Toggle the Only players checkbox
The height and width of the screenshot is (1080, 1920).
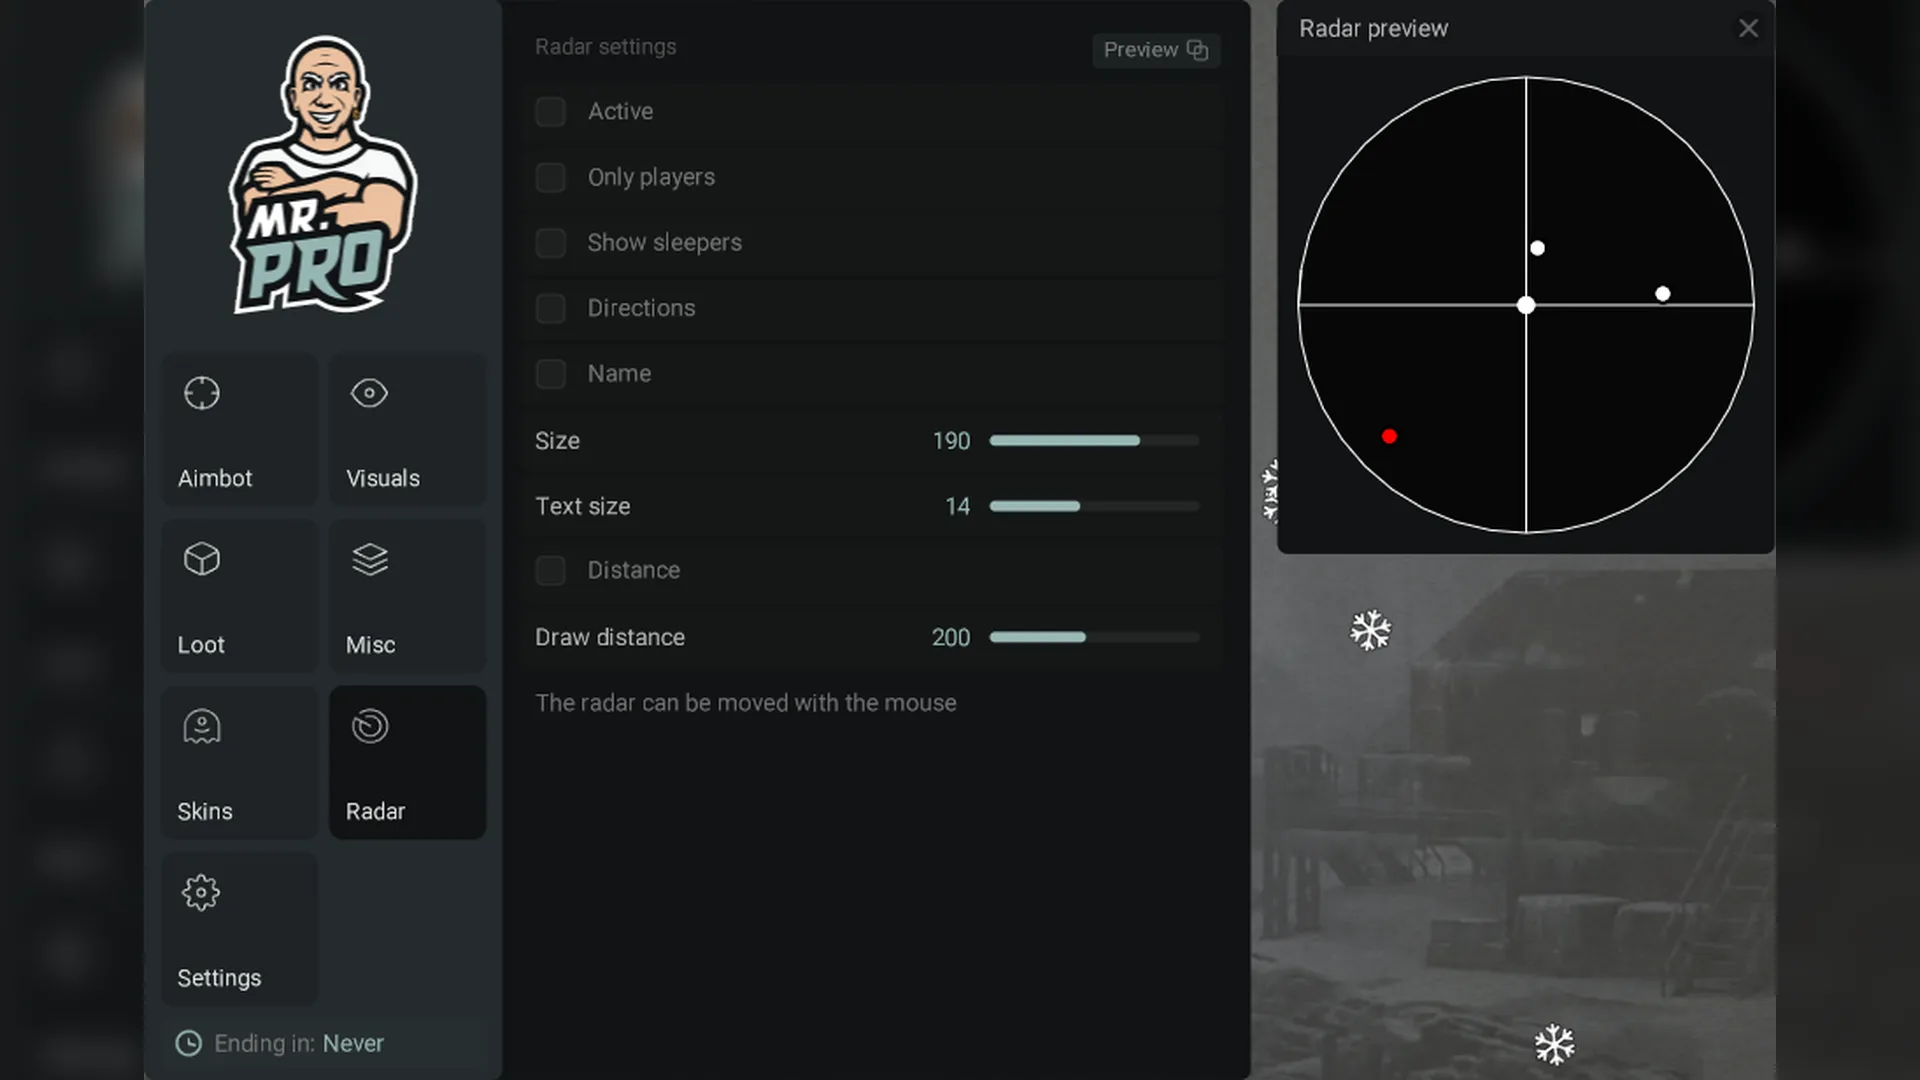click(550, 177)
